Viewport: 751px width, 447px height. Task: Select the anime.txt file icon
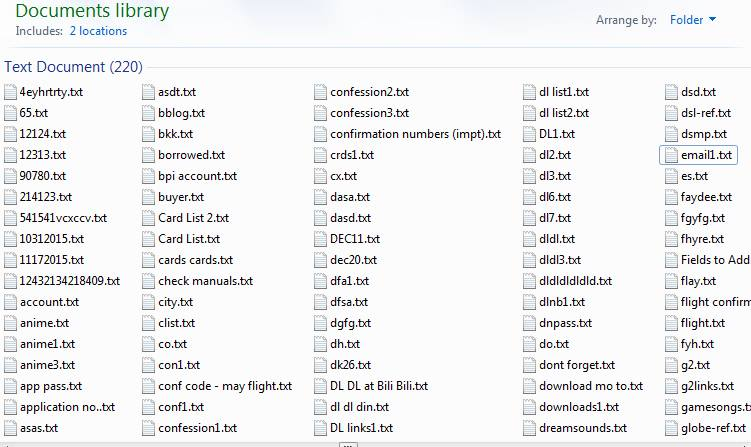click(11, 323)
